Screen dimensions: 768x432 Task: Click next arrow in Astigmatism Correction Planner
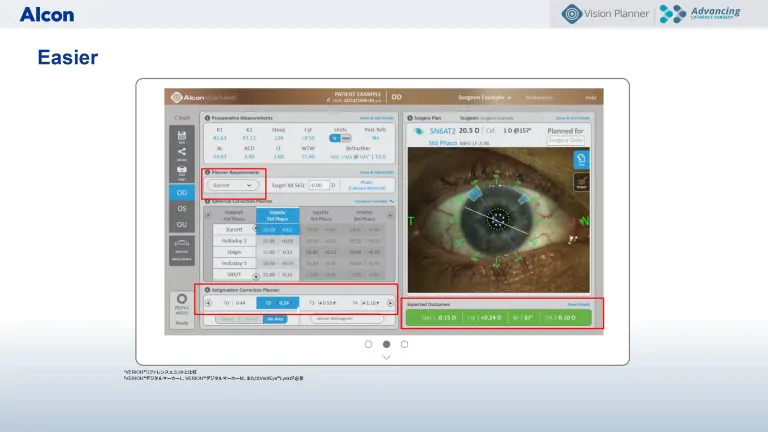tap(390, 303)
